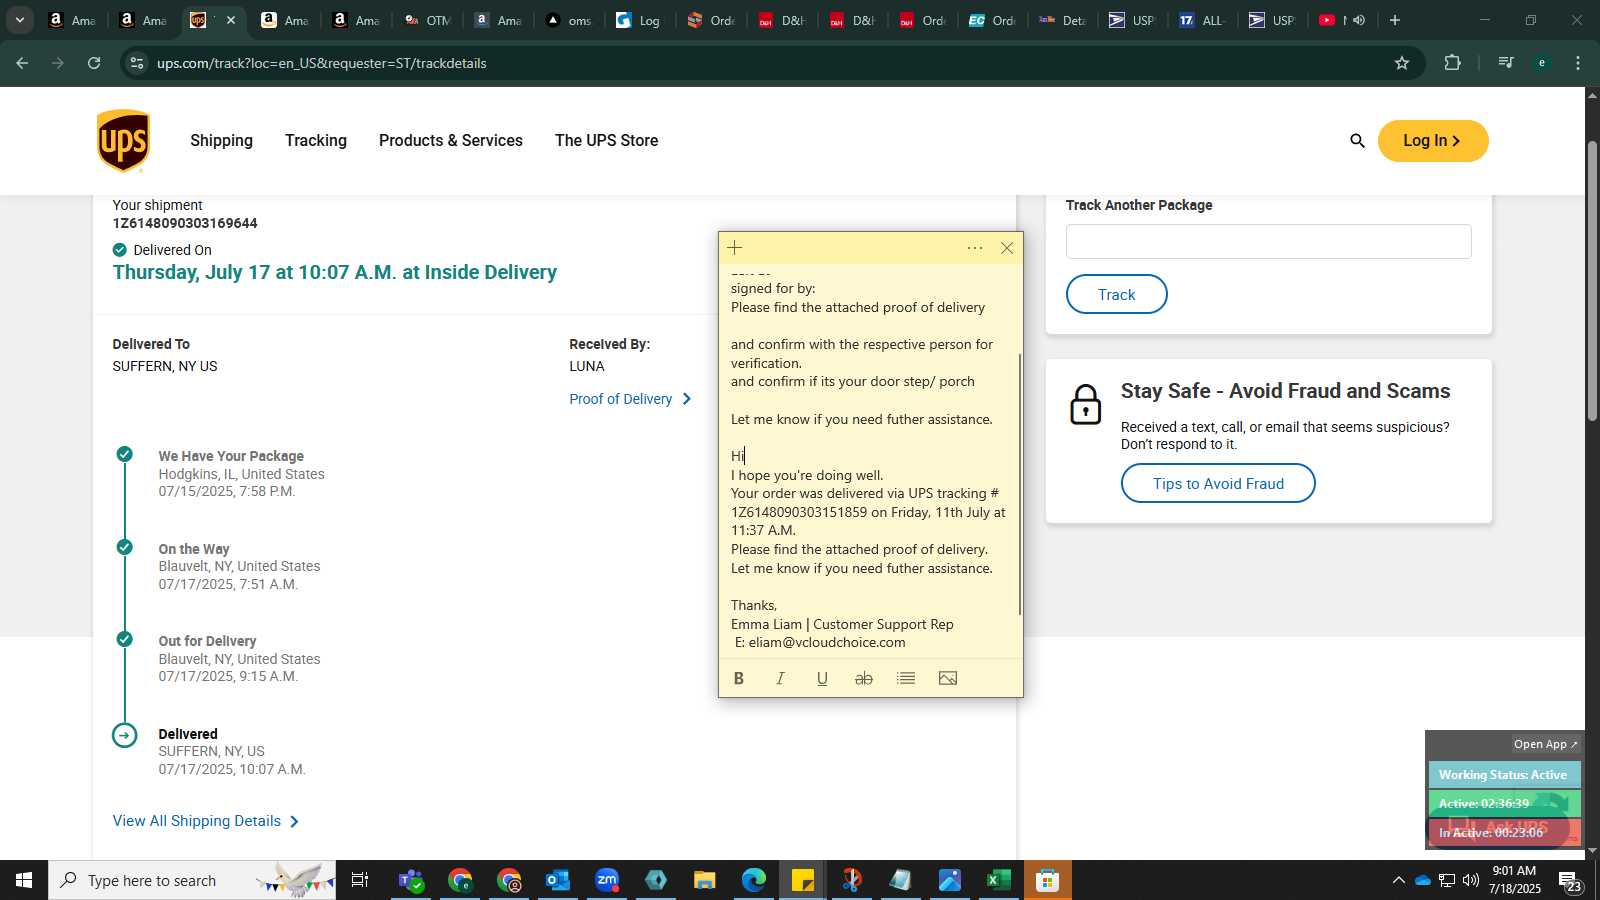
Task: Toggle strikethrough formatting in sticky note
Action: click(864, 678)
